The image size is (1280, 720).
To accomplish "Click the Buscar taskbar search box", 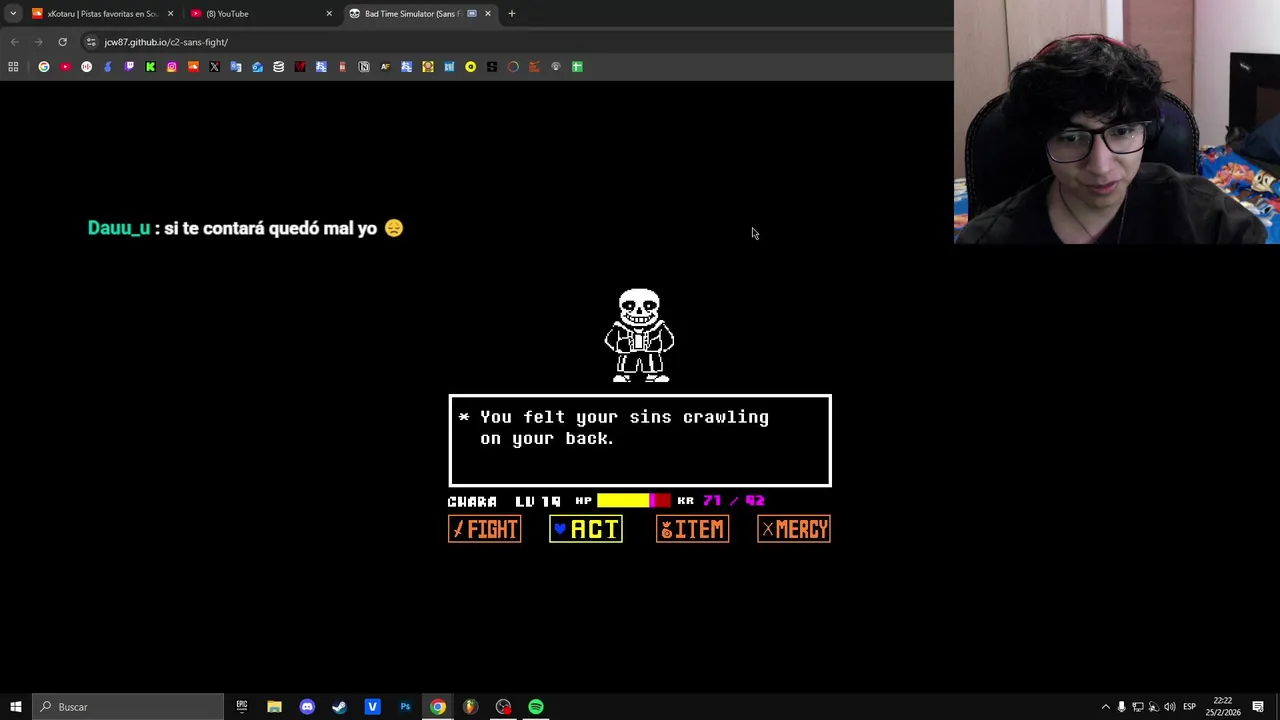I will 128,707.
